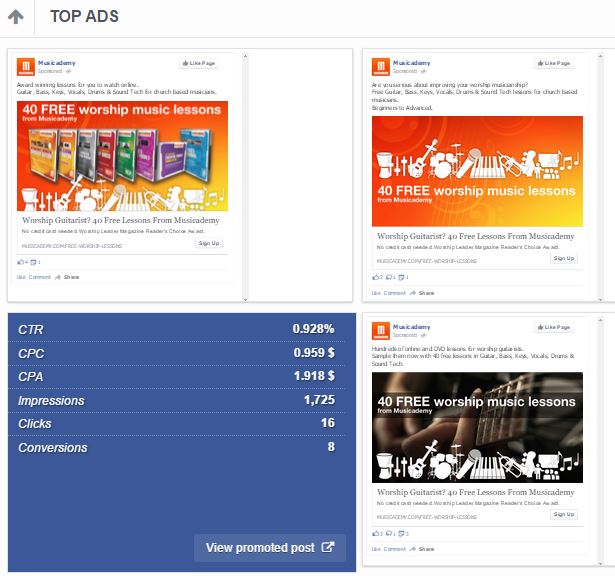The height and width of the screenshot is (576, 615).
Task: Click the Impressions label
Action: [51, 400]
